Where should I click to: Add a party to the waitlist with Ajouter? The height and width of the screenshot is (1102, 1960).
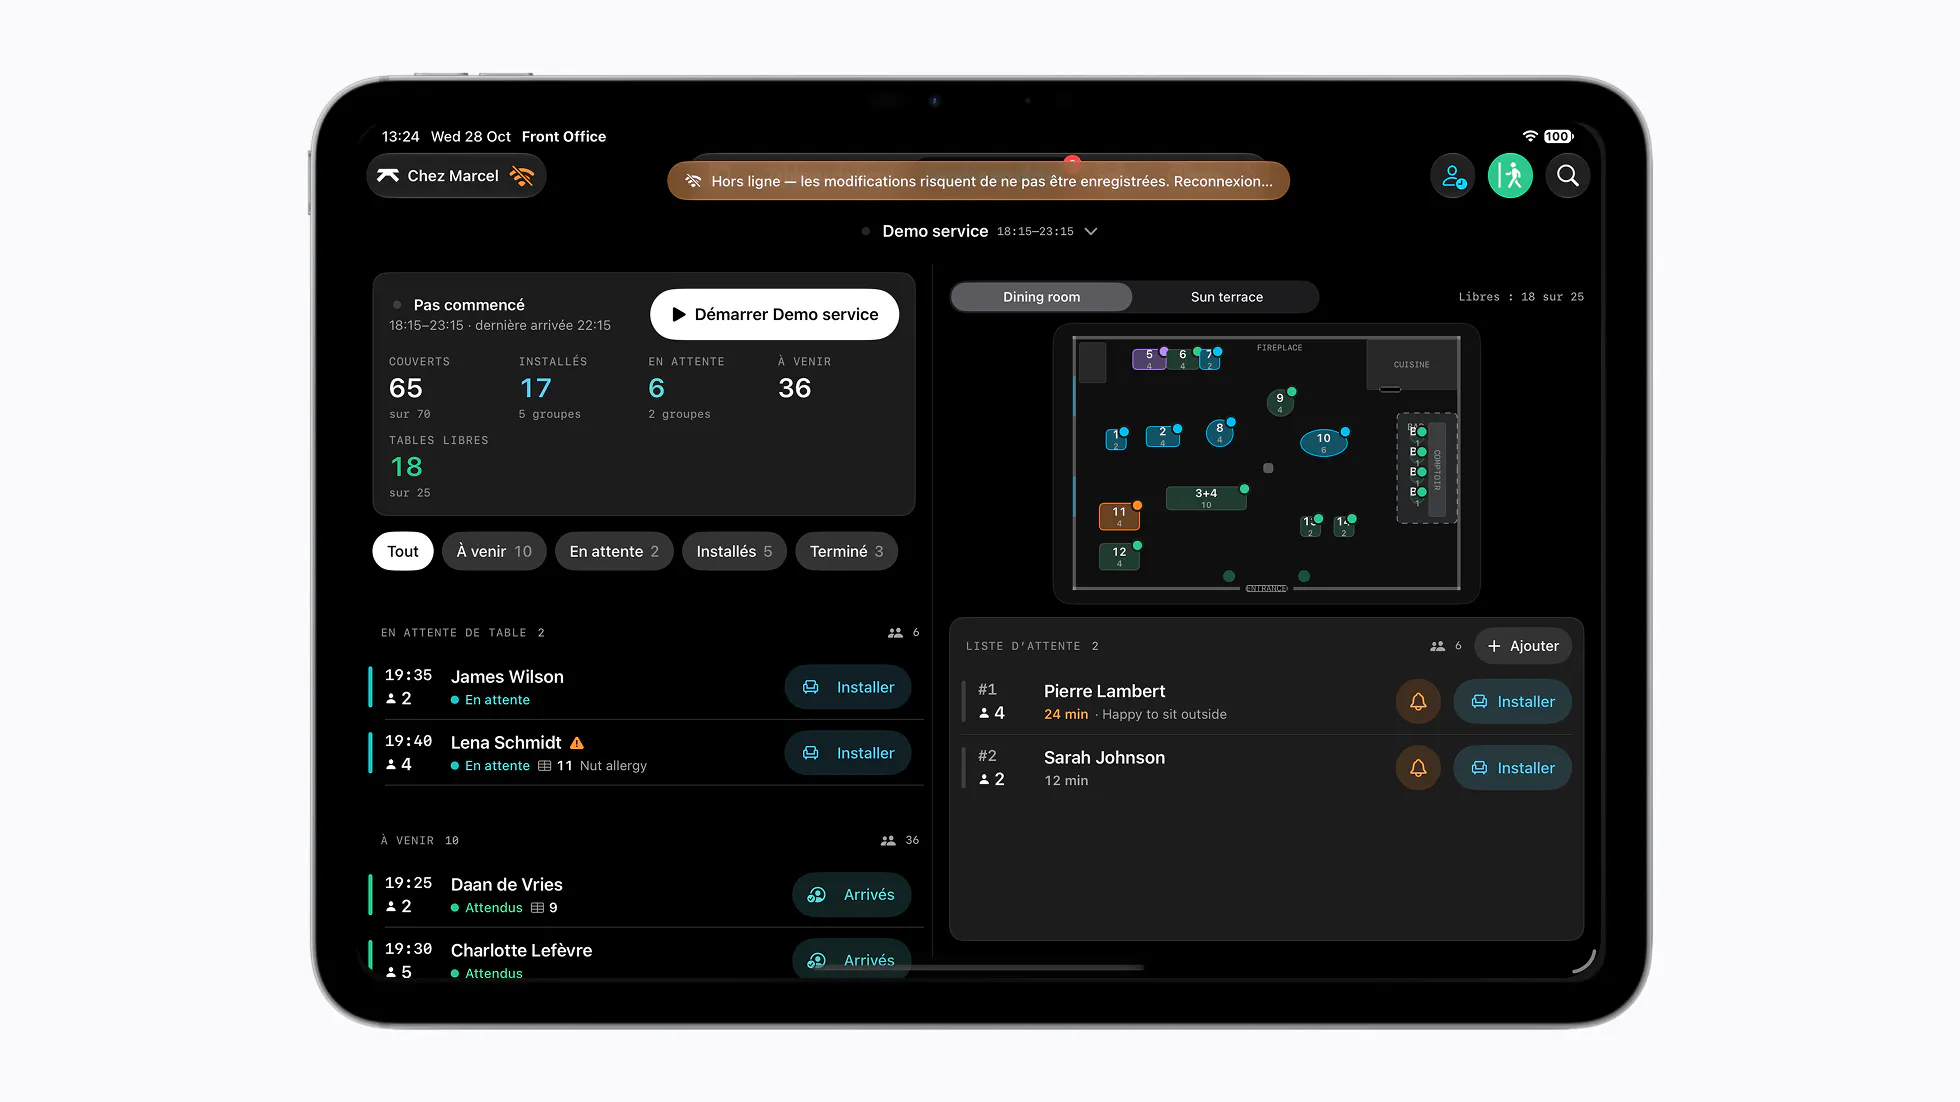click(1523, 646)
